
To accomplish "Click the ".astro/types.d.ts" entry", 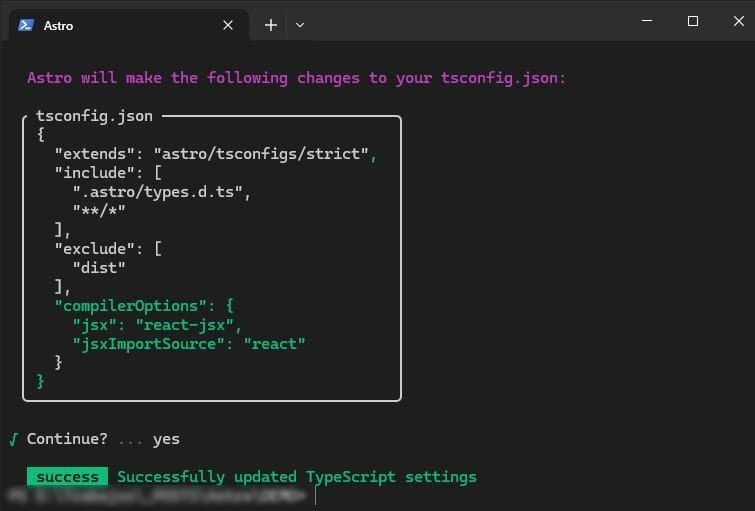I will [x=162, y=192].
